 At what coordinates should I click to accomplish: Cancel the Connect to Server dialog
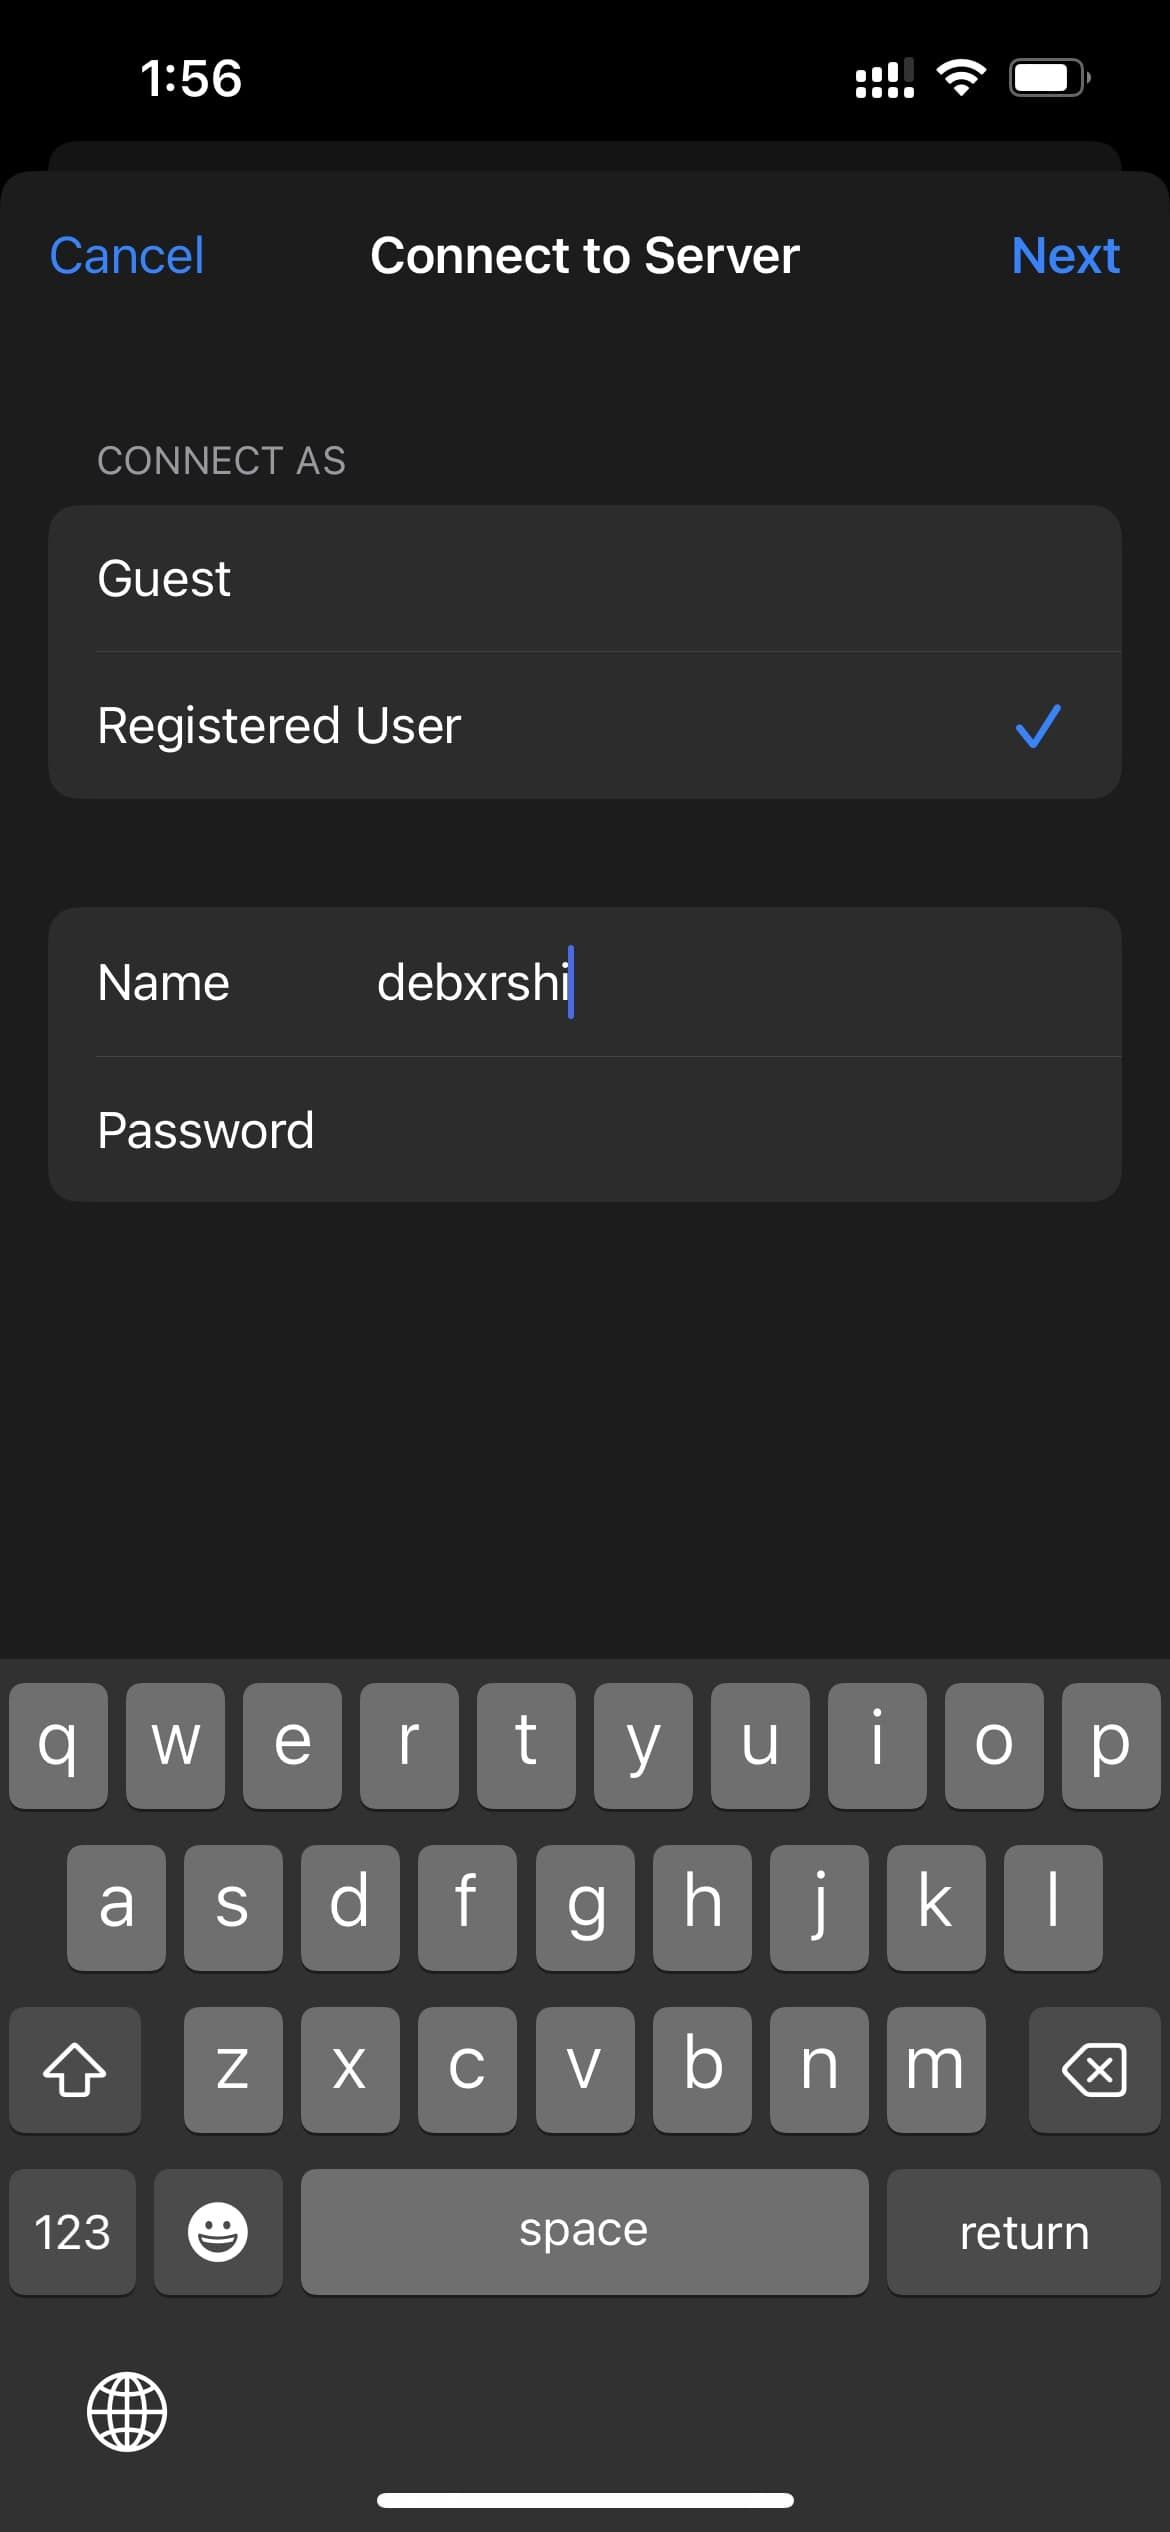pyautogui.click(x=125, y=256)
